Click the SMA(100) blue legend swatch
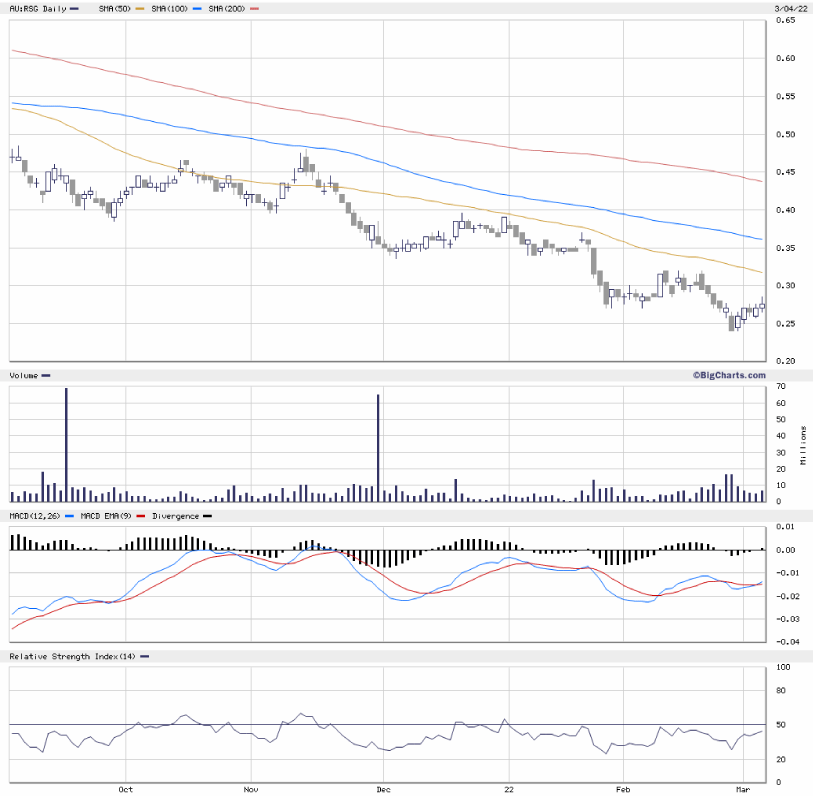 coord(196,9)
